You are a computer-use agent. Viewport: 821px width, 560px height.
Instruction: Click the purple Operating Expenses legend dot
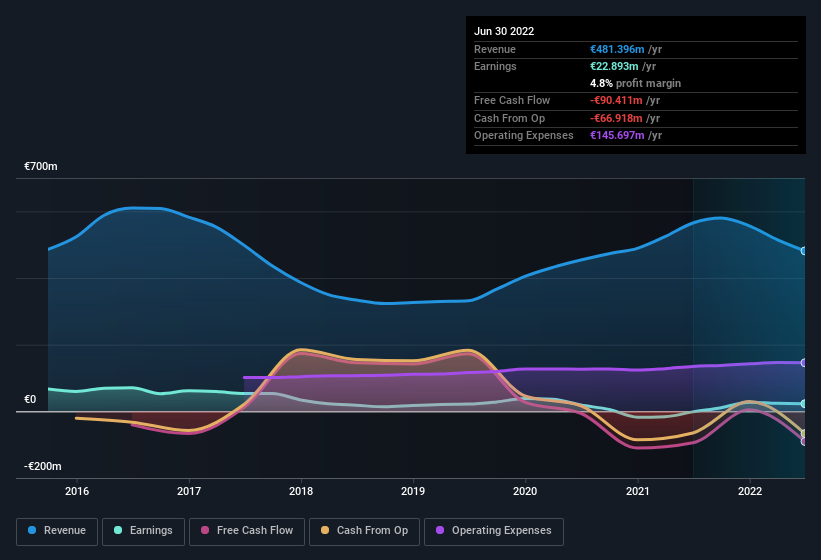click(x=440, y=531)
